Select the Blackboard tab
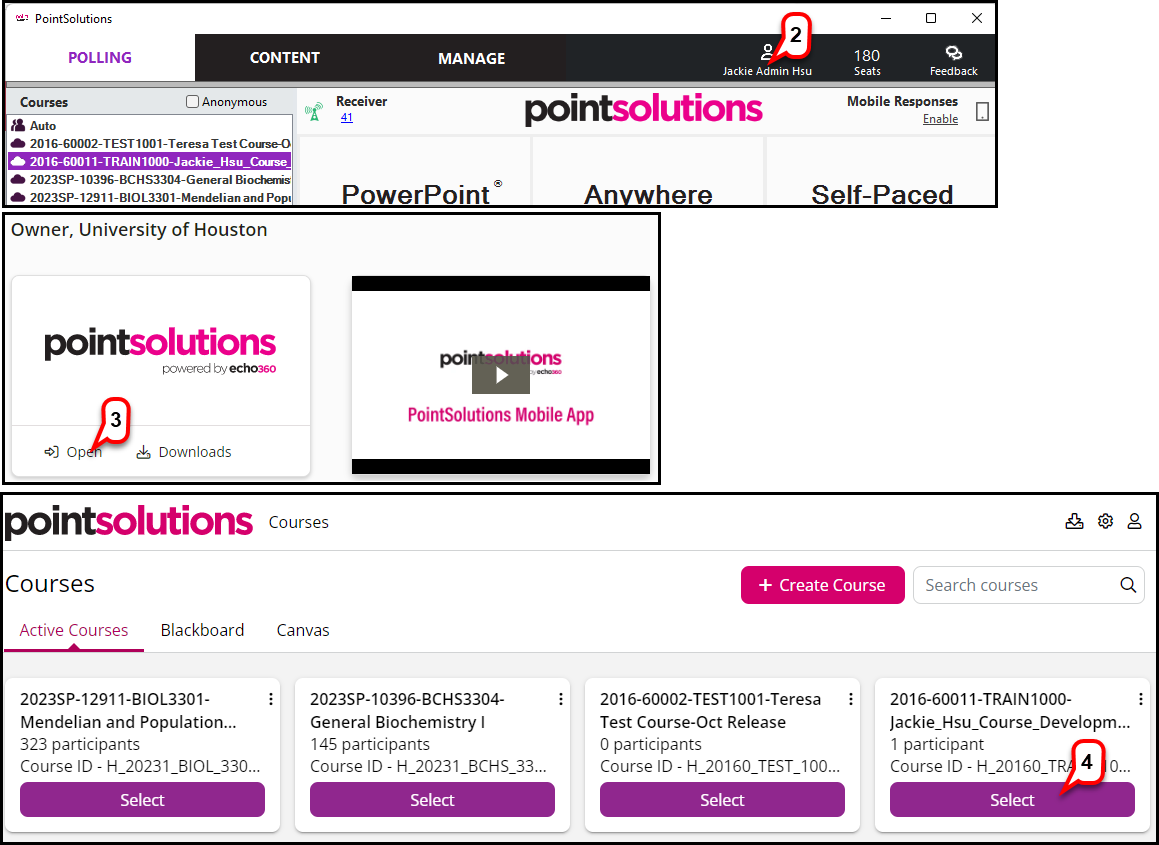 [203, 631]
